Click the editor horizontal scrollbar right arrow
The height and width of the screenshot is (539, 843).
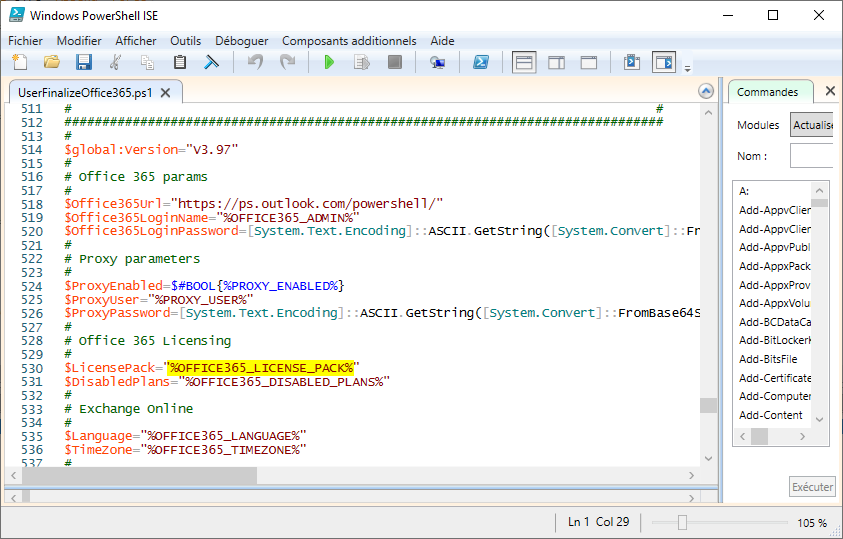(691, 475)
